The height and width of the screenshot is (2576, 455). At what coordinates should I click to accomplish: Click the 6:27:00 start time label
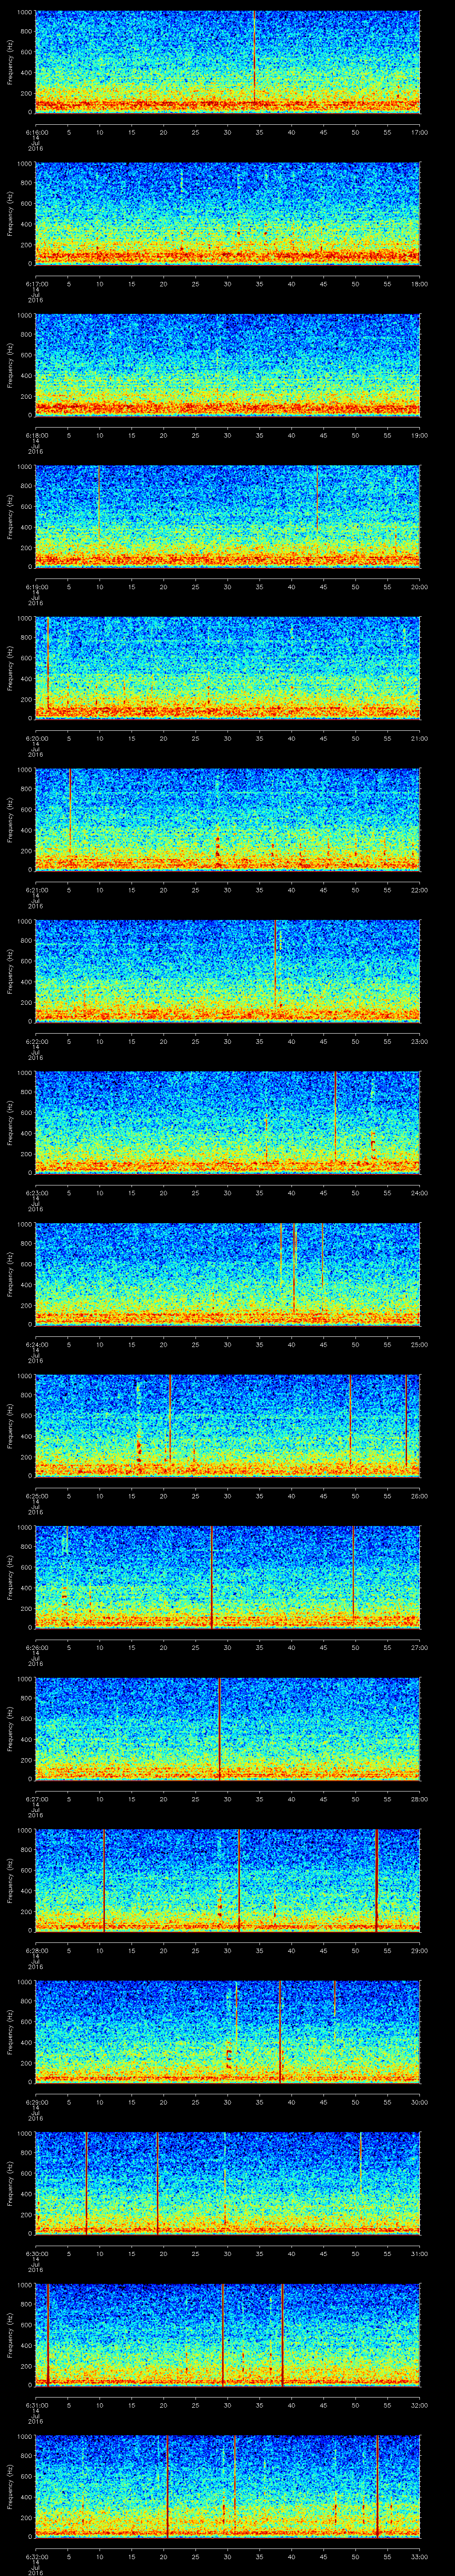[36, 1799]
